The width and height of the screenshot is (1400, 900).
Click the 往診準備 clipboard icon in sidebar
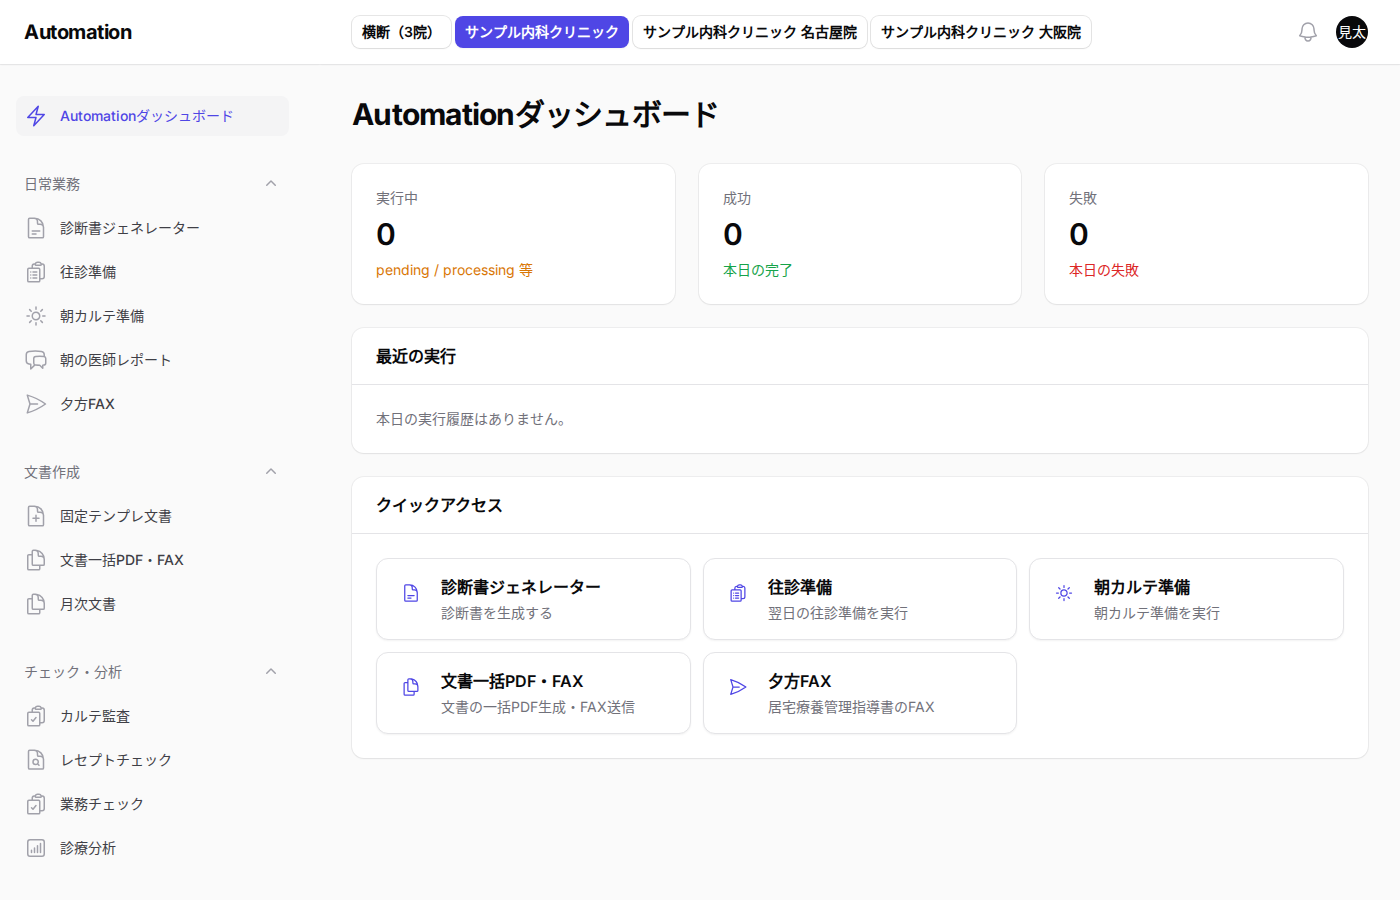point(36,272)
